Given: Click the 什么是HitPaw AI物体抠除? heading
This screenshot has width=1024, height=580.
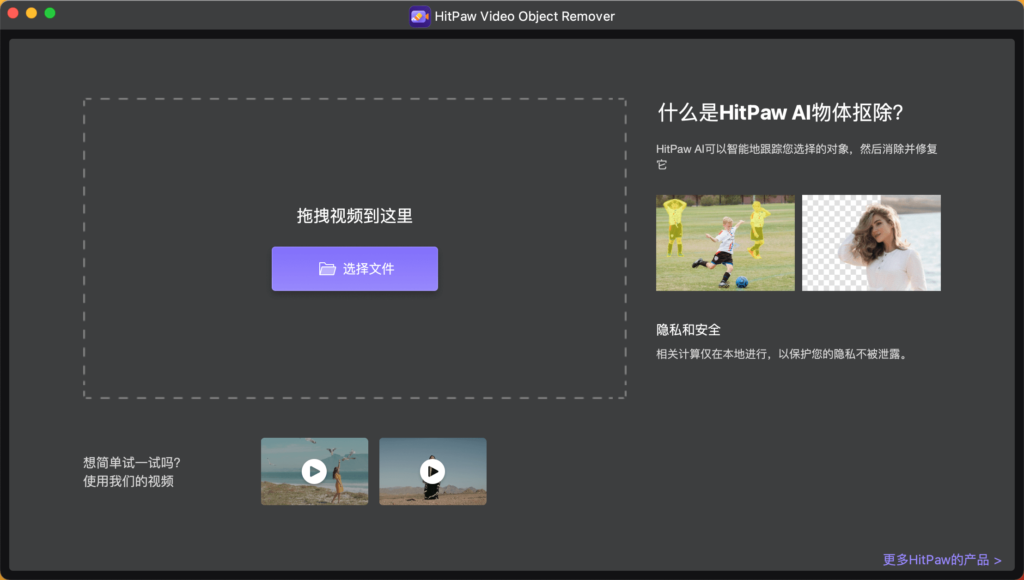Looking at the screenshot, I should [x=780, y=112].
